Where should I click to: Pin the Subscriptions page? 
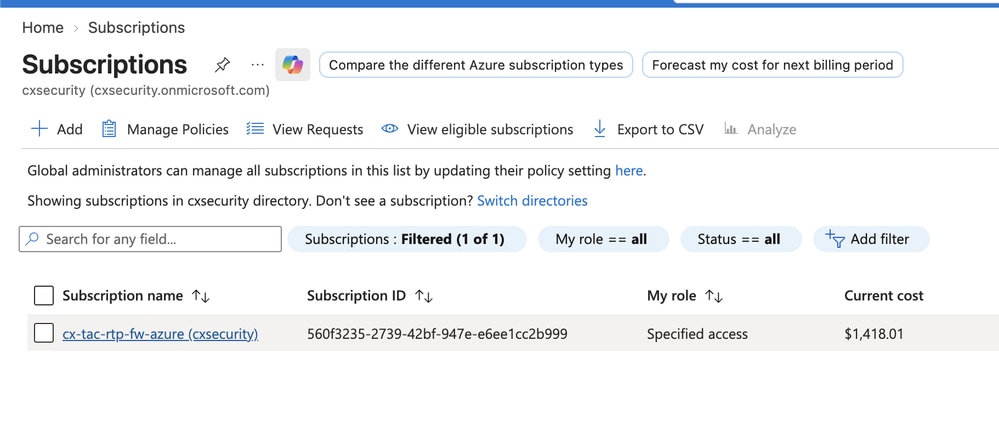pos(222,64)
